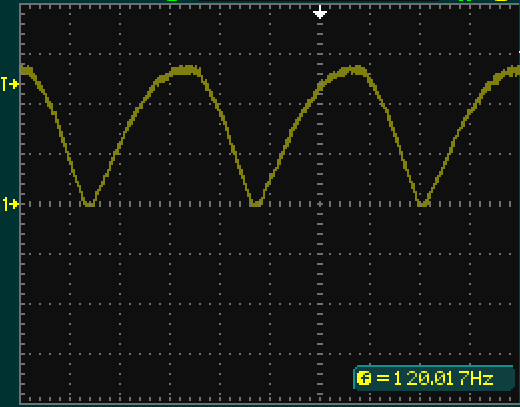Select the channel 1 ground reference marker
520x407 pixels.
[x=10, y=204]
